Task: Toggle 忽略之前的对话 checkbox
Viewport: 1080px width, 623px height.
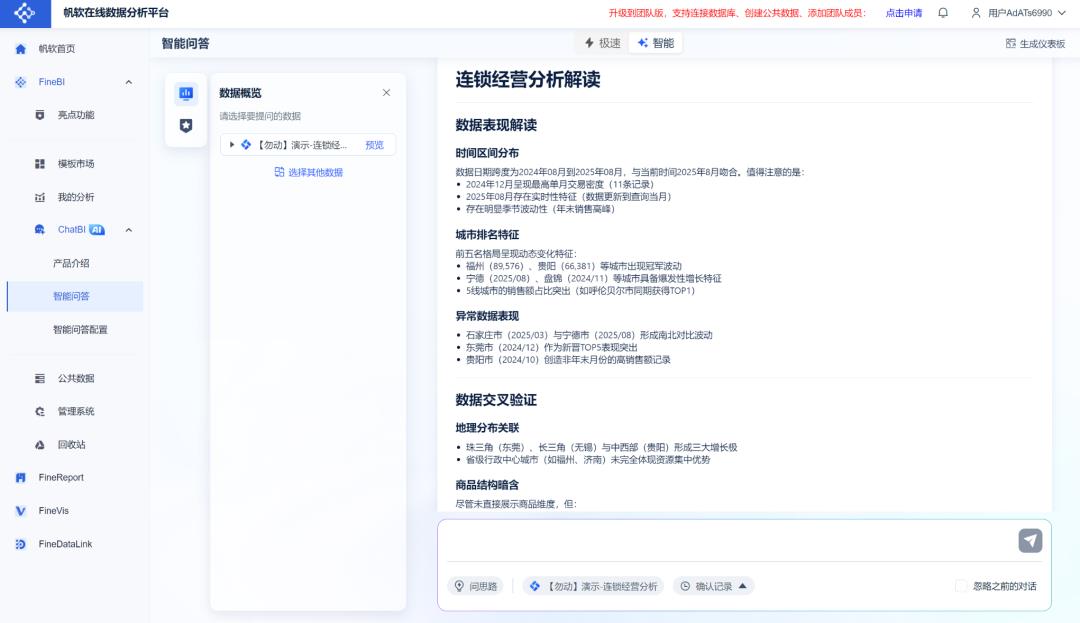Action: click(x=961, y=586)
